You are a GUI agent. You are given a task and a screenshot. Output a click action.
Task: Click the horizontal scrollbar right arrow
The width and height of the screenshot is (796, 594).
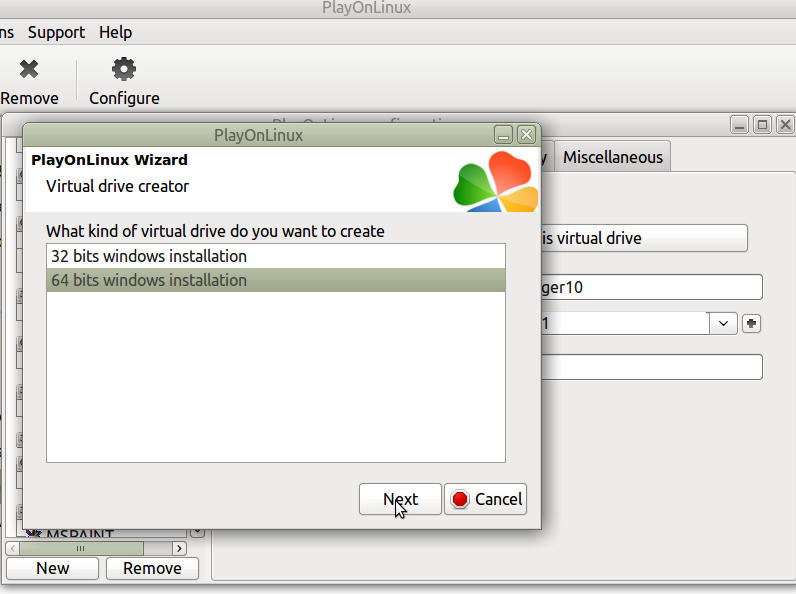179,548
